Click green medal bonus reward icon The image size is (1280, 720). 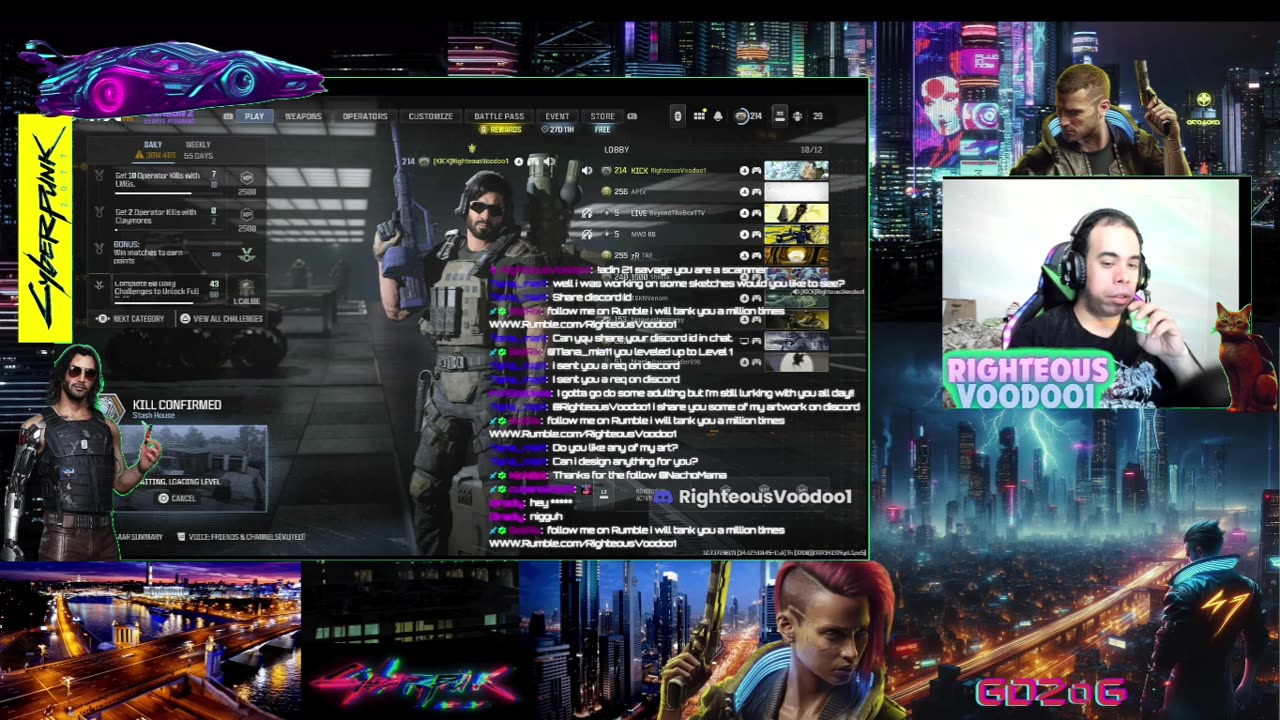coord(247,255)
